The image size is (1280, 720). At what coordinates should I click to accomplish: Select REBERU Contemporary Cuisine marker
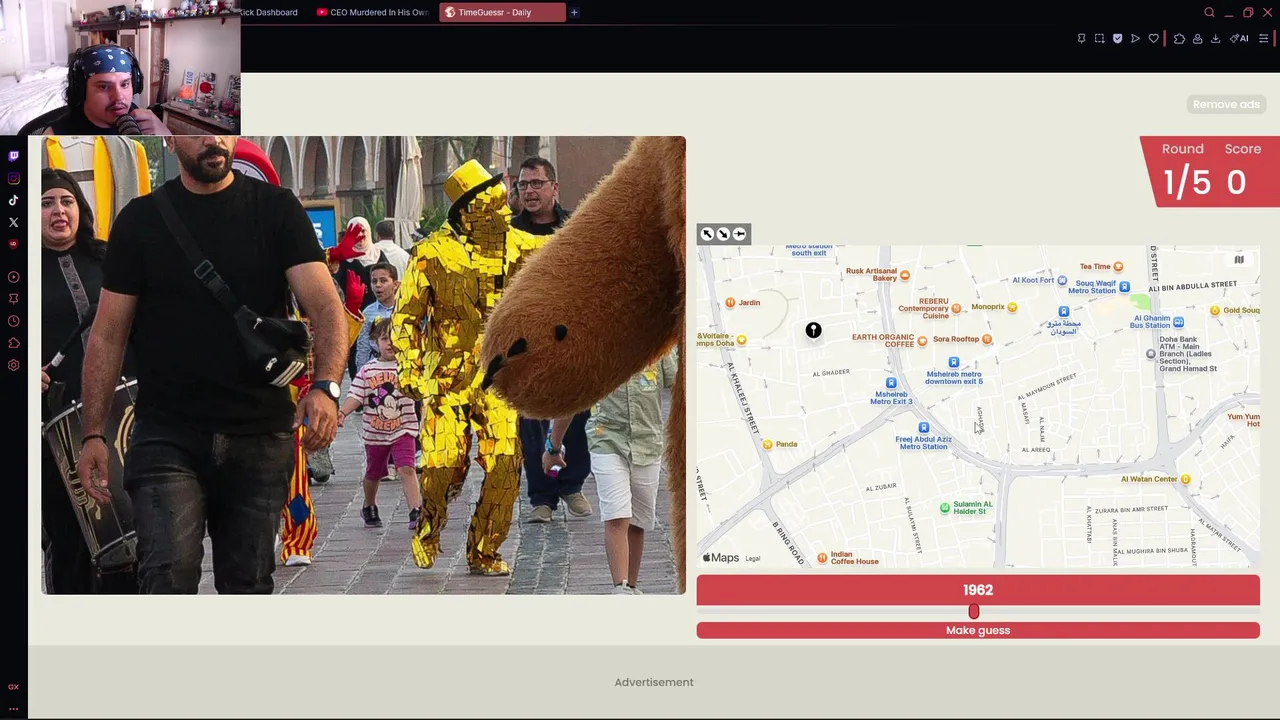(x=956, y=308)
